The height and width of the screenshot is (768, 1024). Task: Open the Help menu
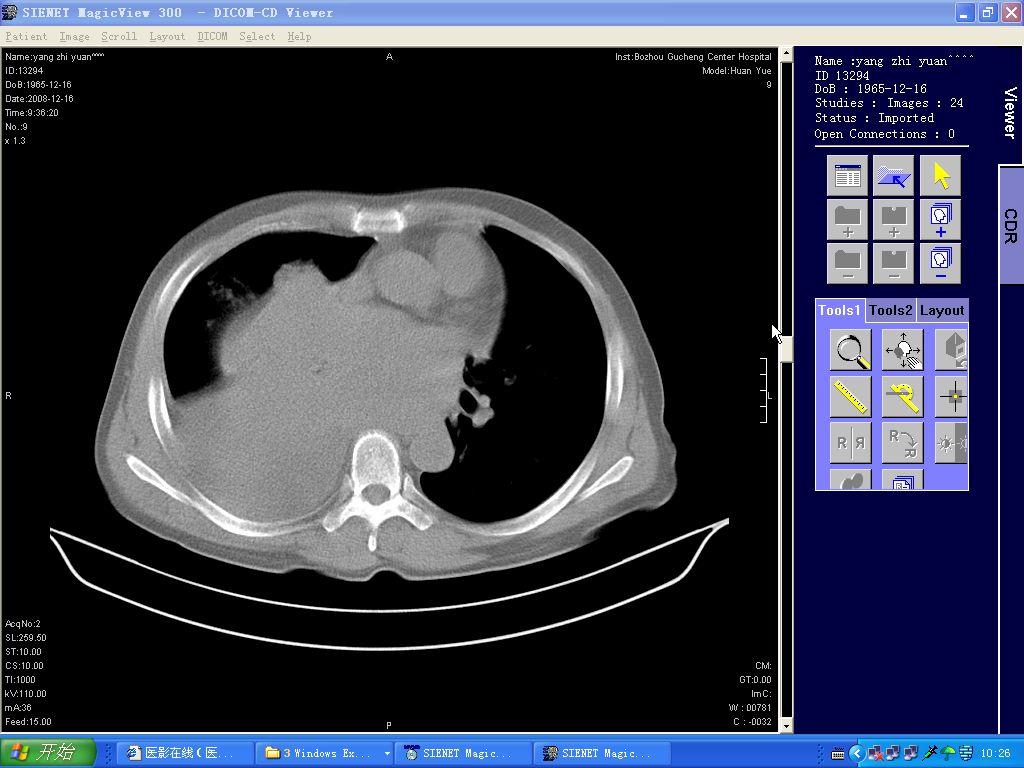(299, 37)
